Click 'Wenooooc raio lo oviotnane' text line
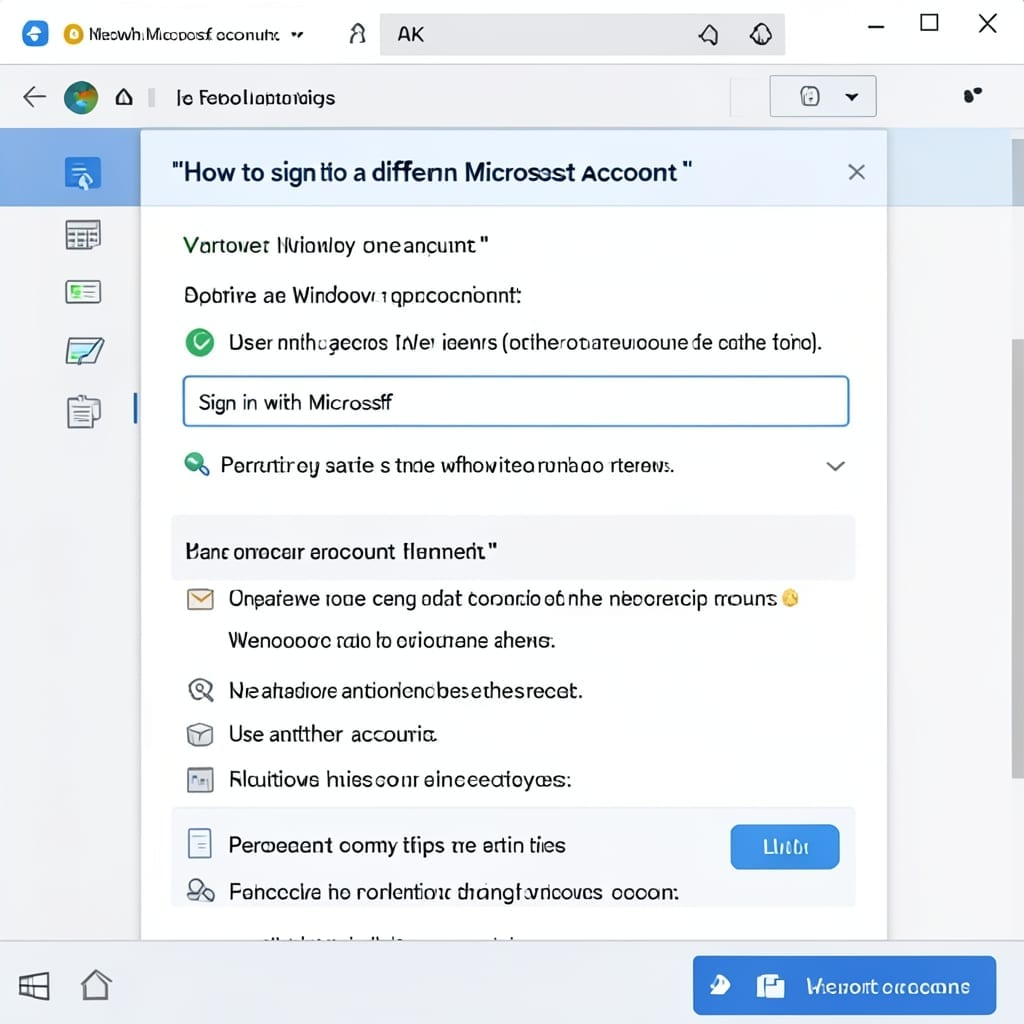The height and width of the screenshot is (1024, 1024). point(391,640)
